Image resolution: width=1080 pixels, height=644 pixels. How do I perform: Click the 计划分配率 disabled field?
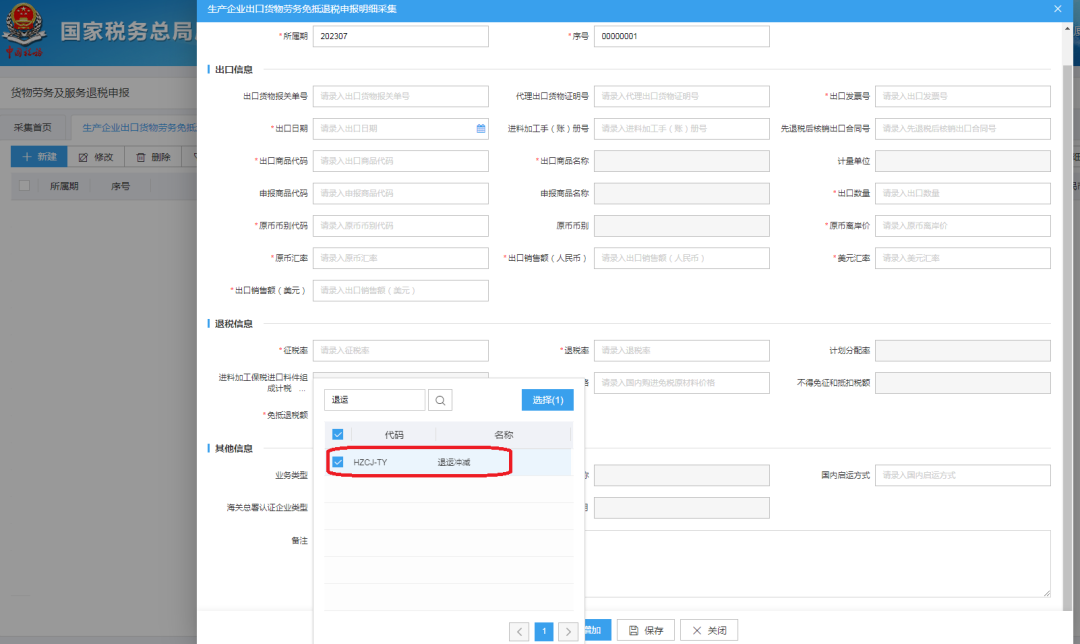click(x=963, y=351)
